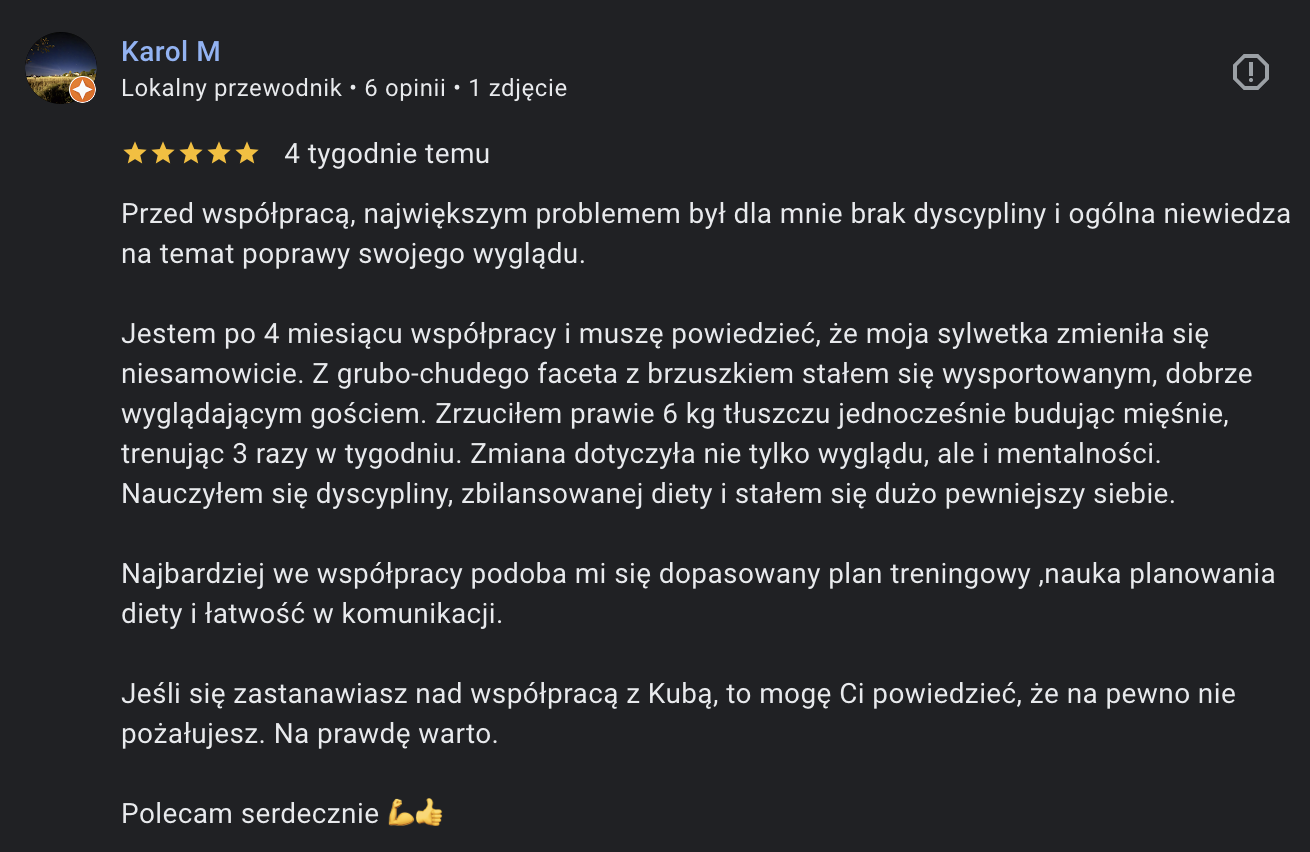Viewport: 1310px width, 852px height.
Task: Open Karol M's profile picture
Action: point(58,66)
